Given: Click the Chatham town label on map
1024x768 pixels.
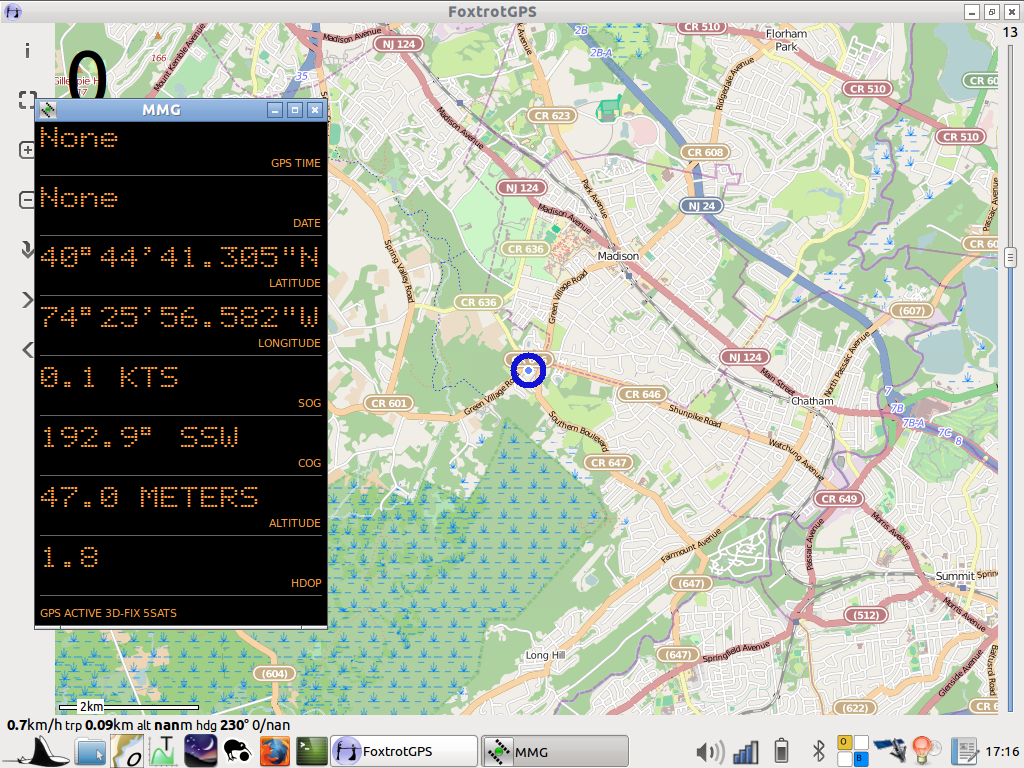Looking at the screenshot, I should (x=812, y=401).
